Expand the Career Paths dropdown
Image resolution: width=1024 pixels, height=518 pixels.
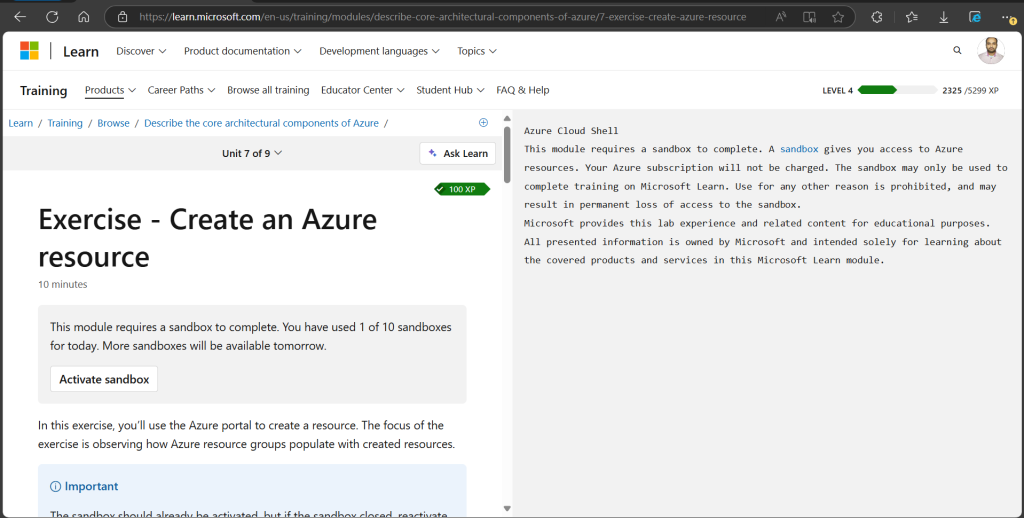[x=181, y=90]
